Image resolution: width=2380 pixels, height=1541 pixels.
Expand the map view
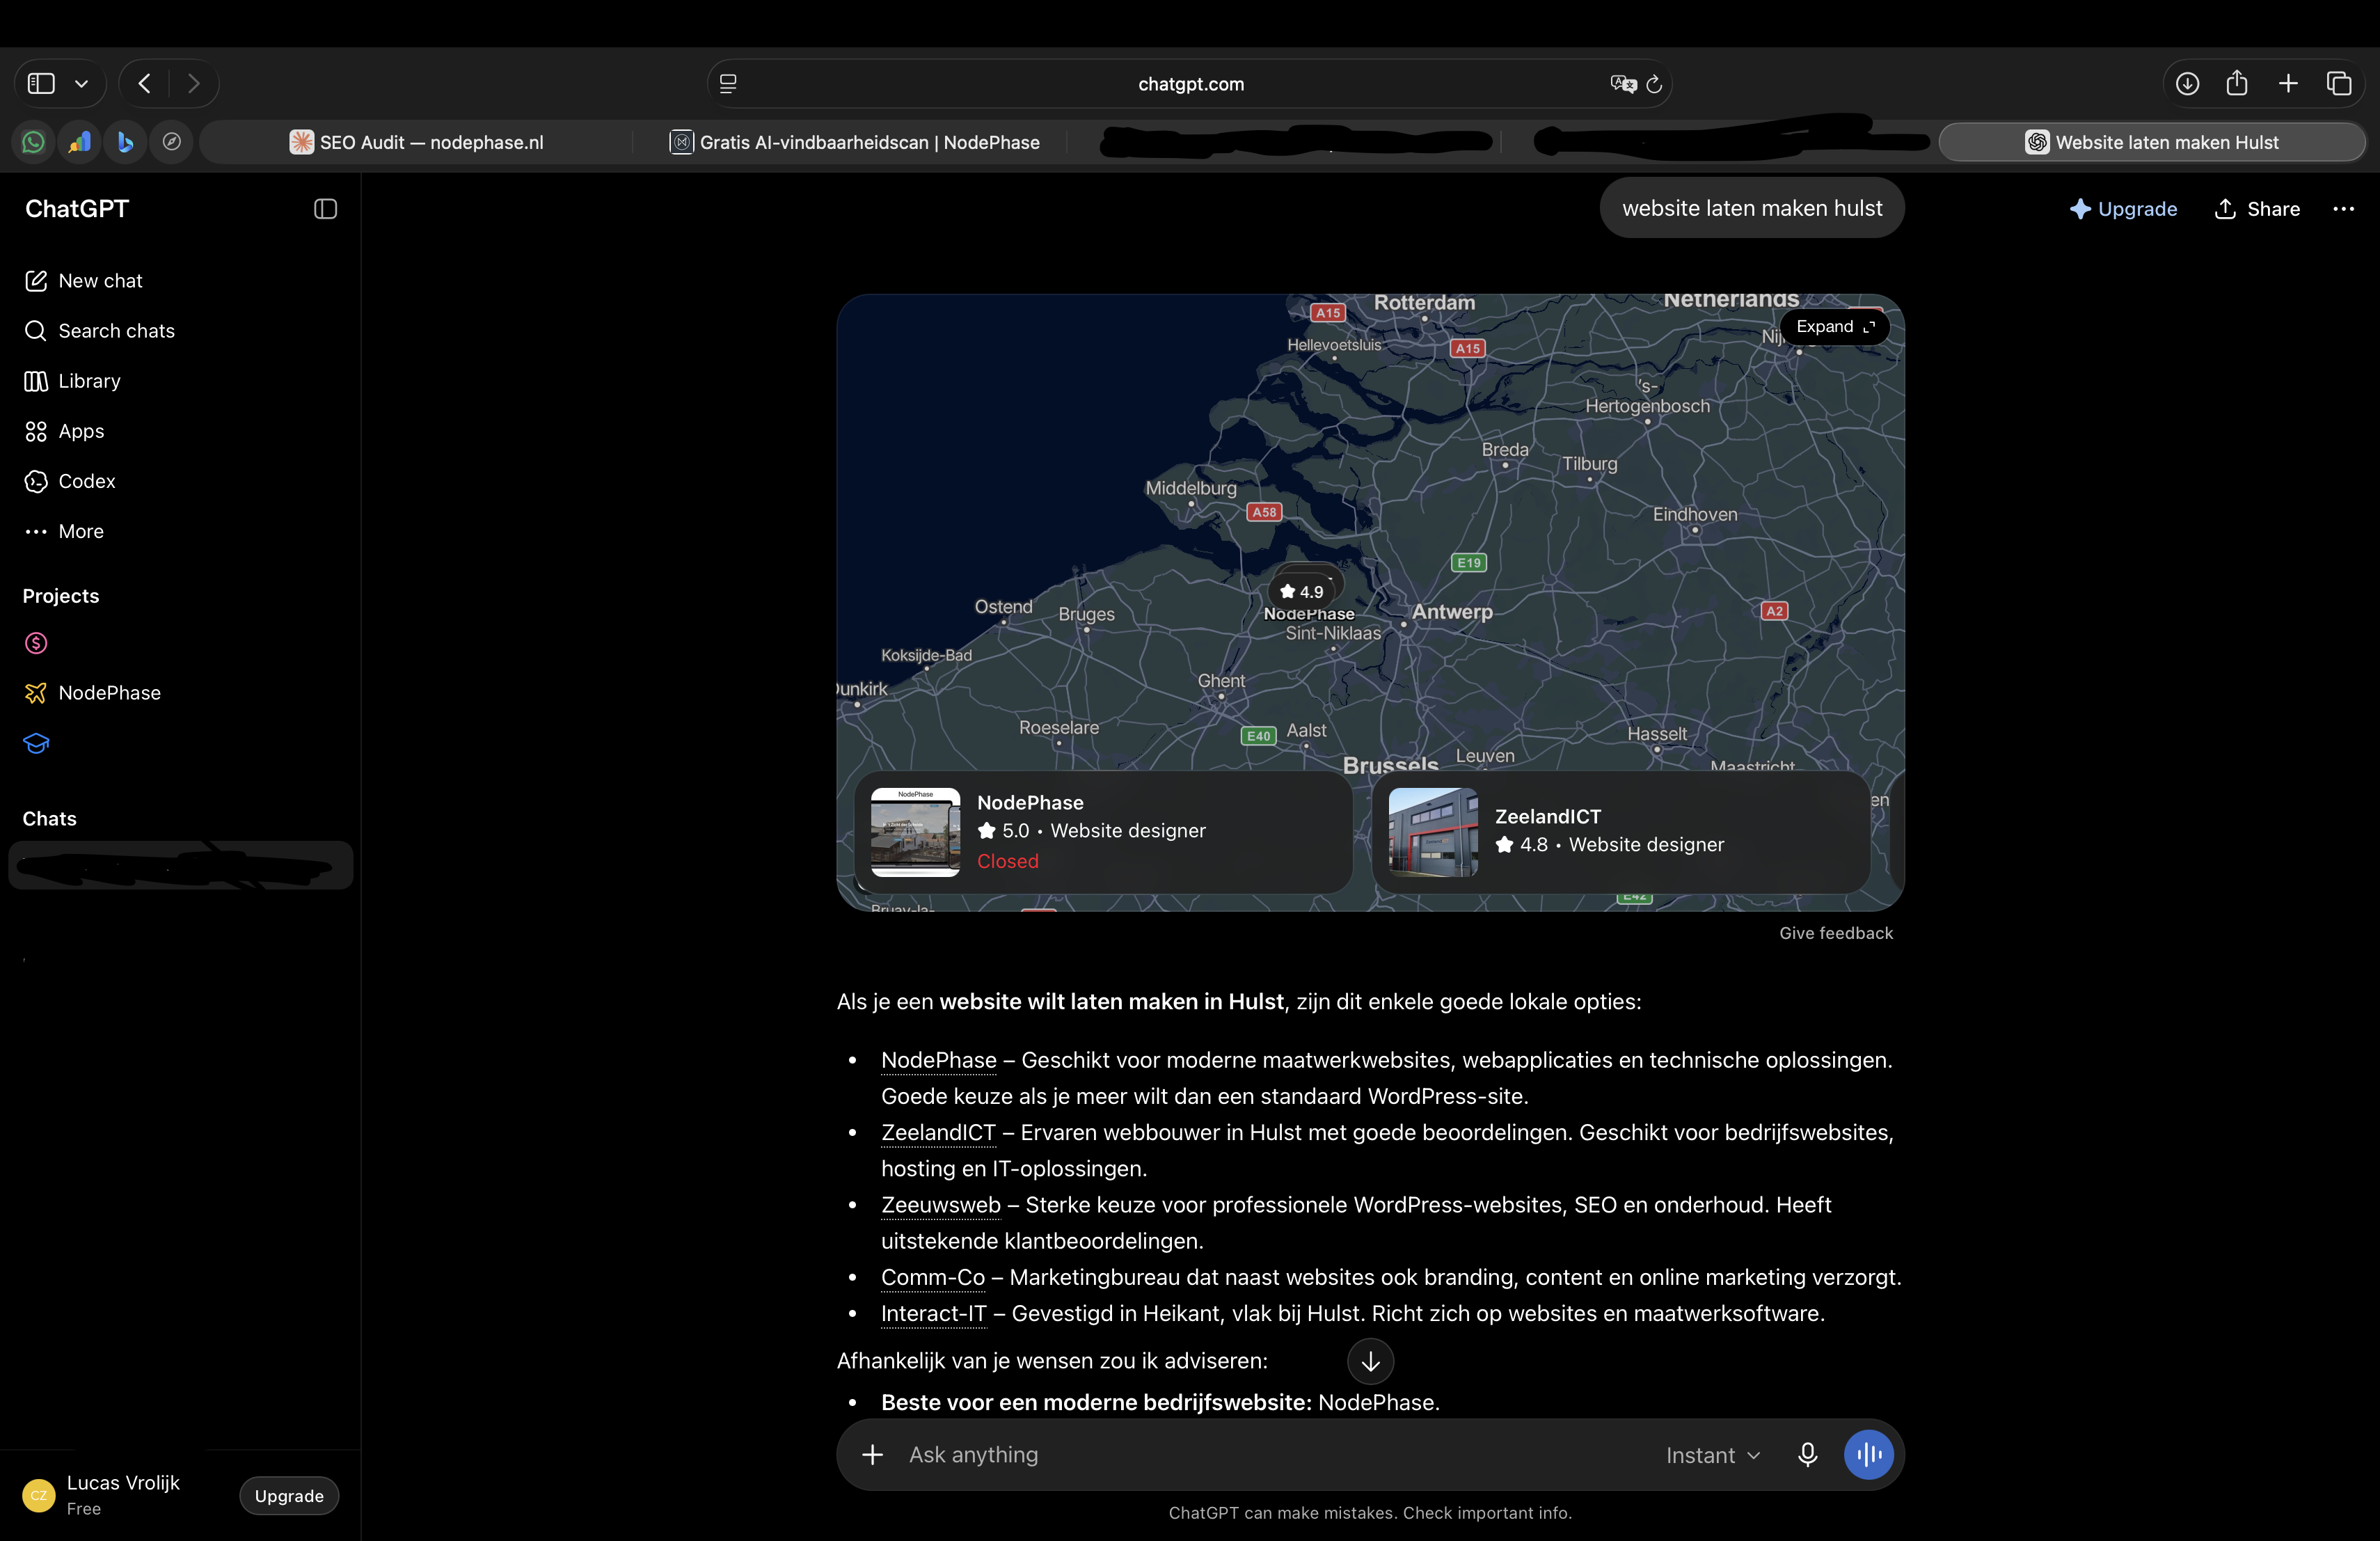[1835, 327]
